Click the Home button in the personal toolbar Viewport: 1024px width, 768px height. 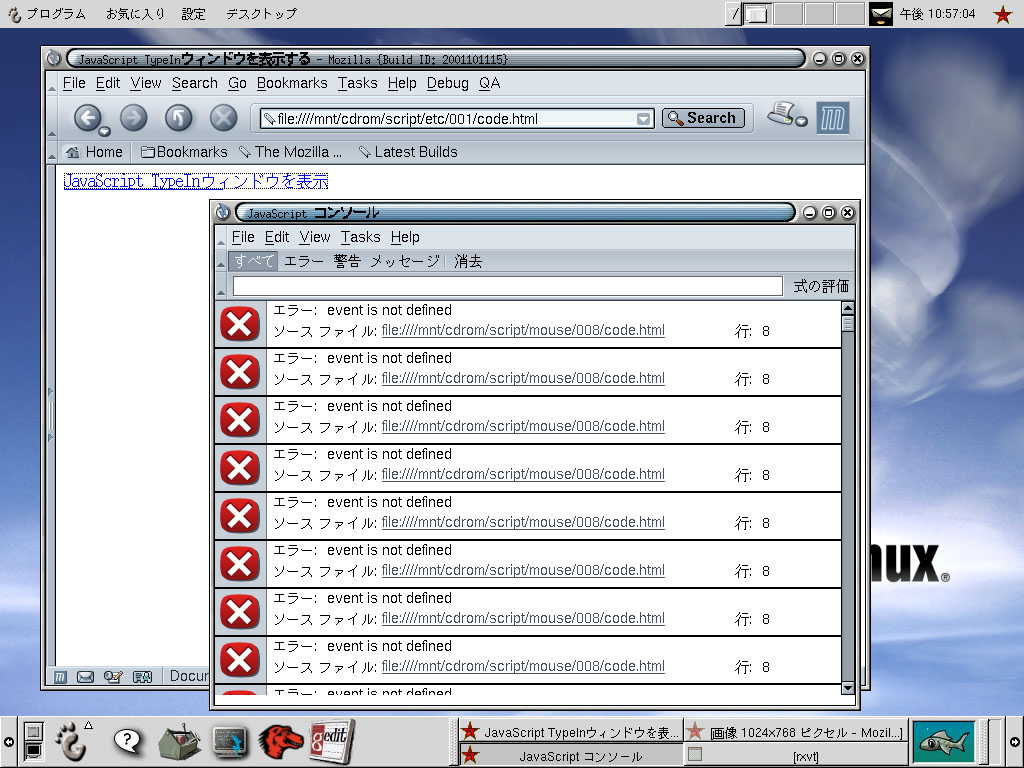(95, 152)
